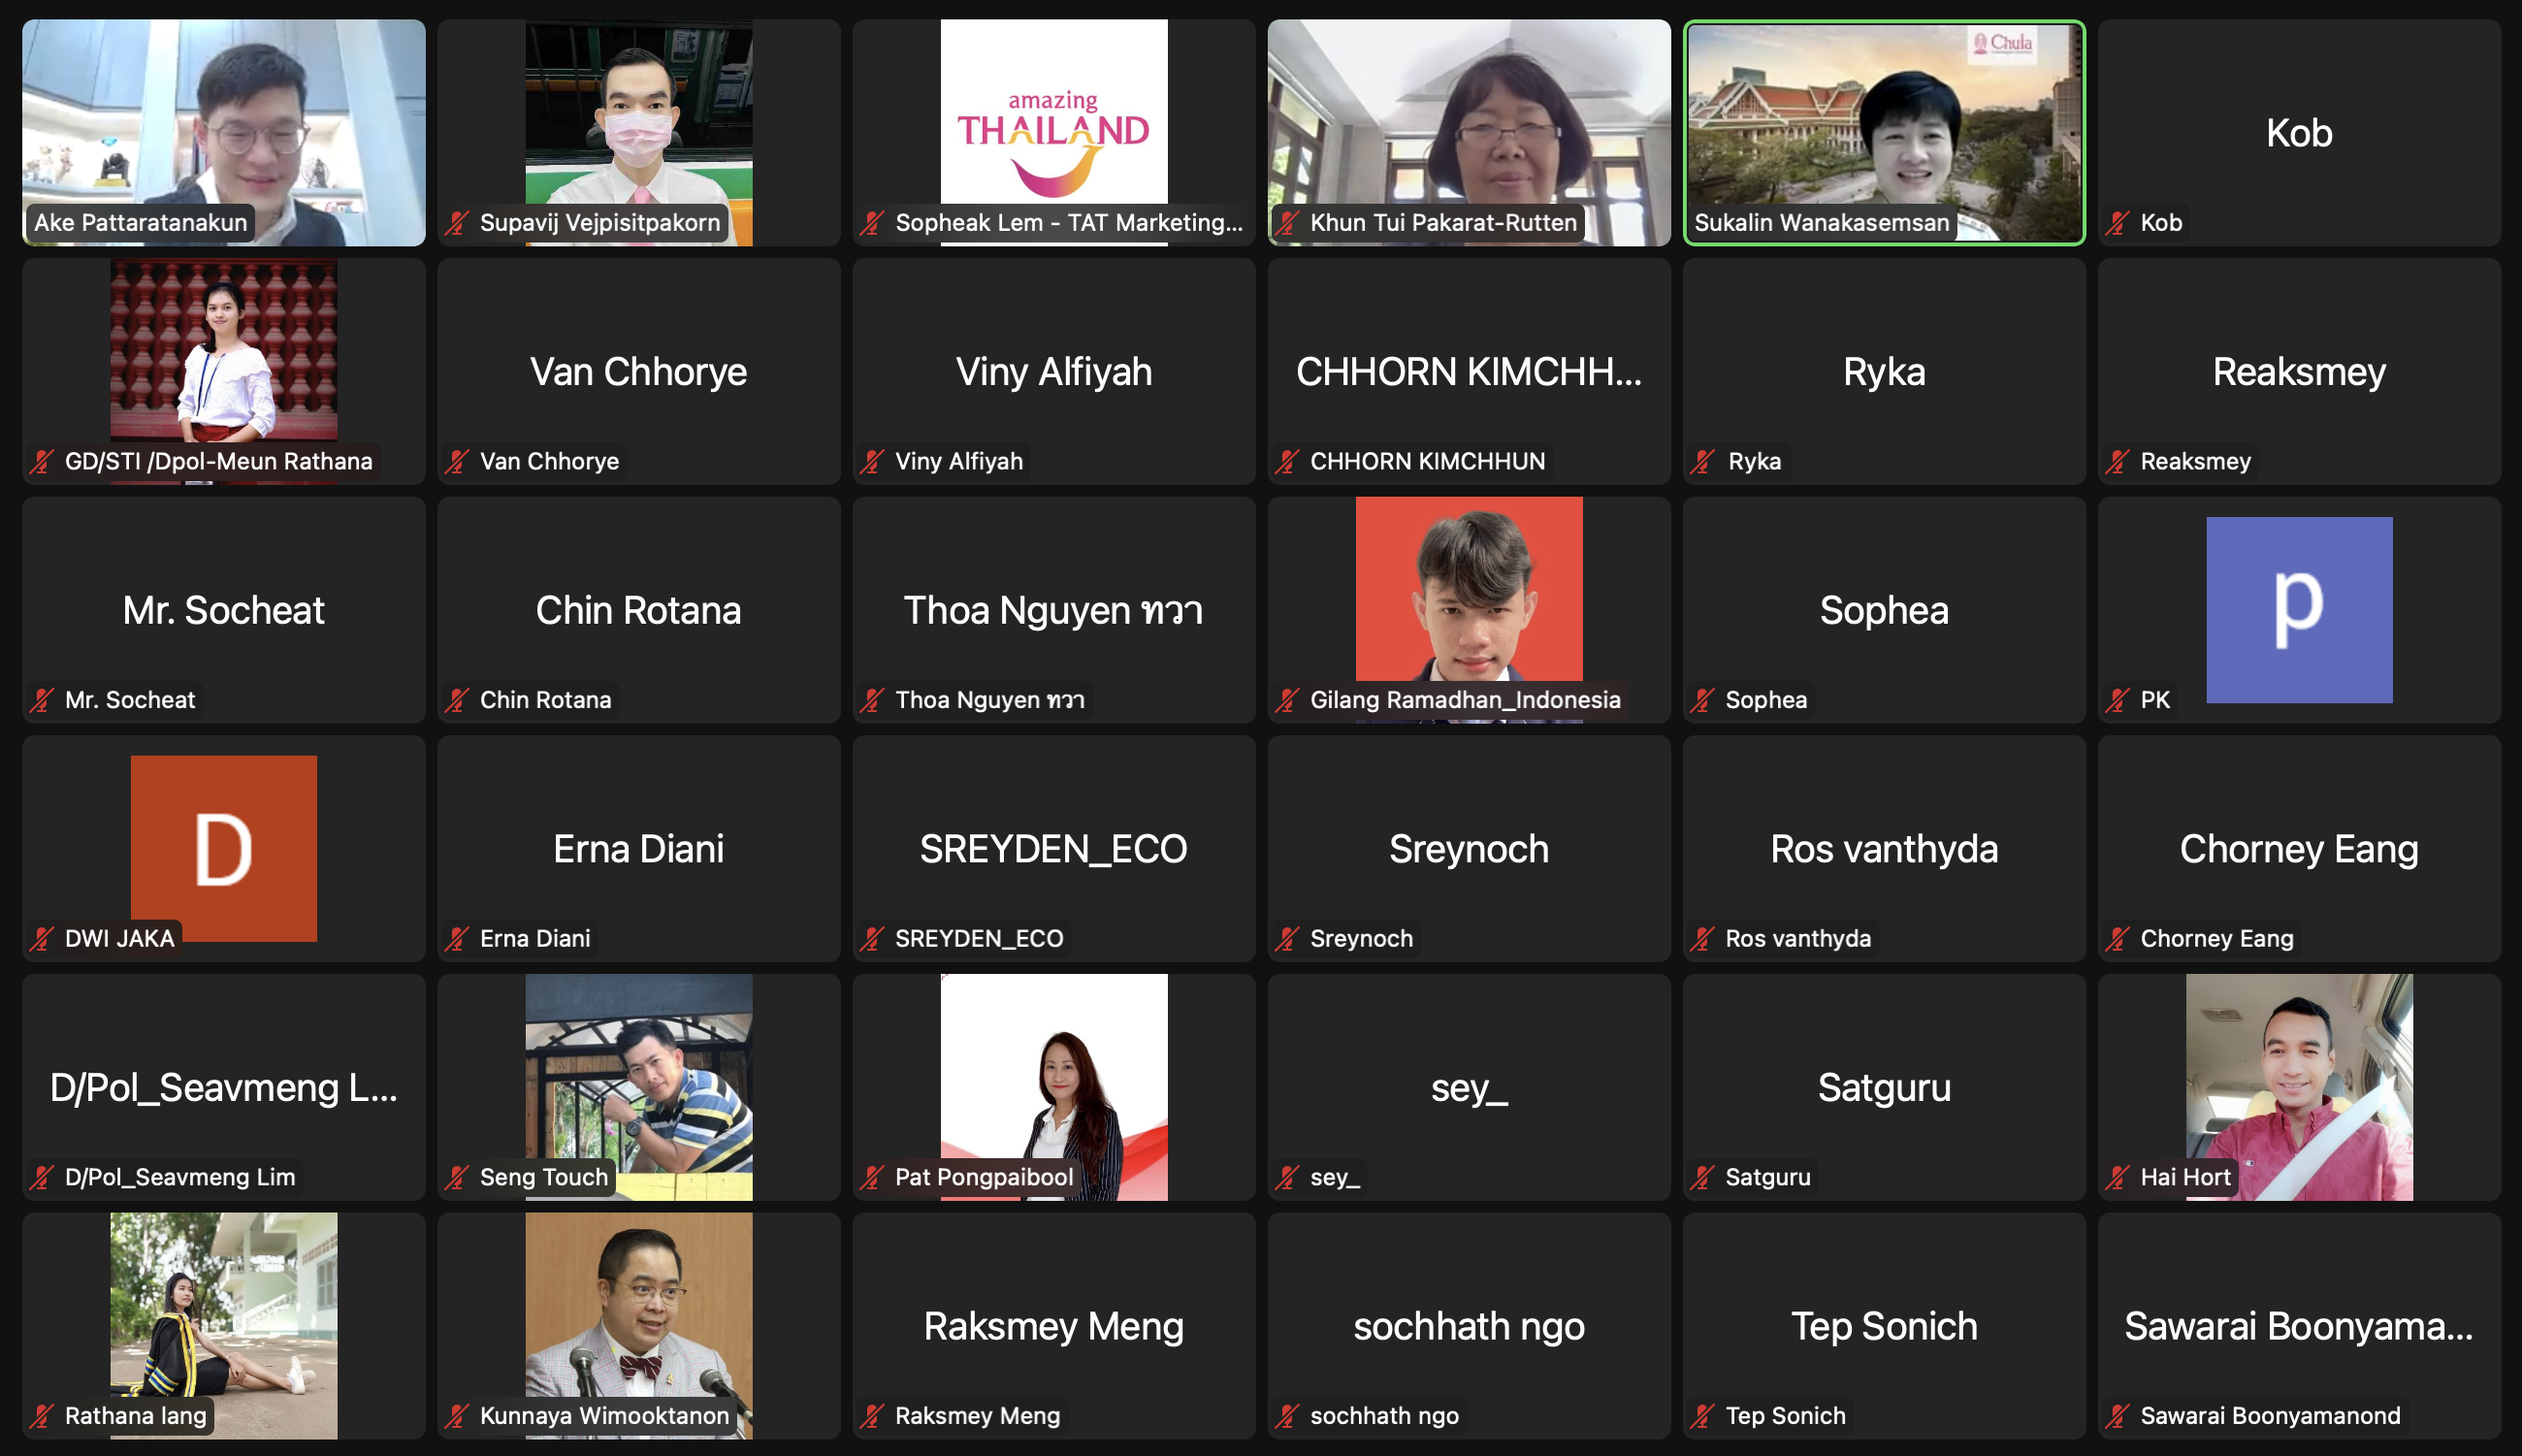This screenshot has width=2522, height=1456.
Task: Click muted mic icon beside Sophea label
Action: [1702, 700]
